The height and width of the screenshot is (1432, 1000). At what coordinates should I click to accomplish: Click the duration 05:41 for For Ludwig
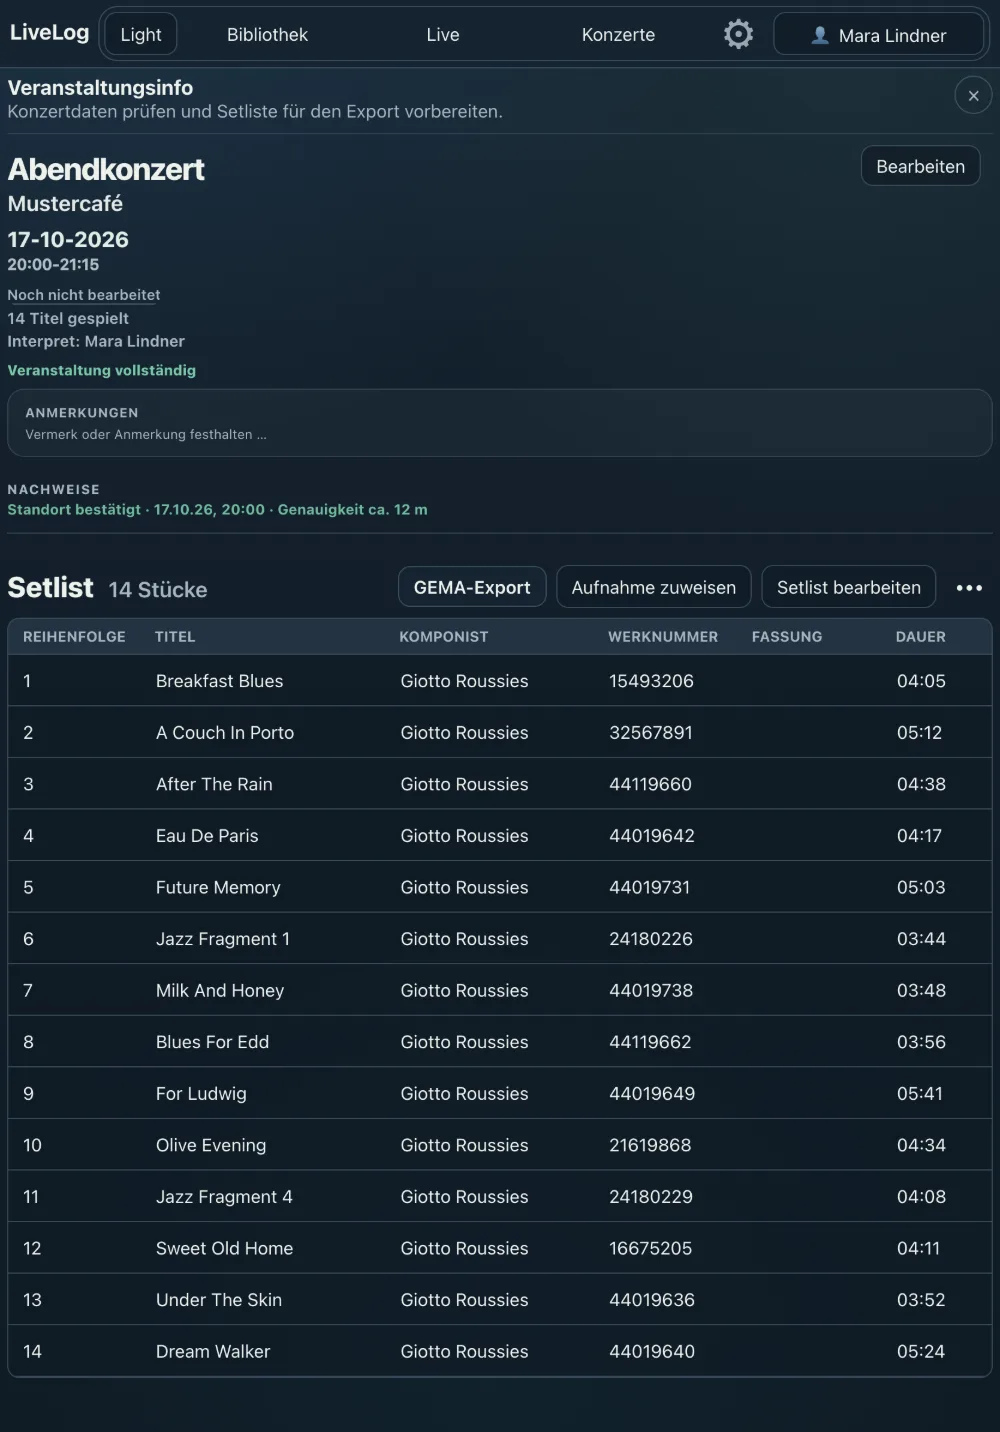pos(920,1094)
